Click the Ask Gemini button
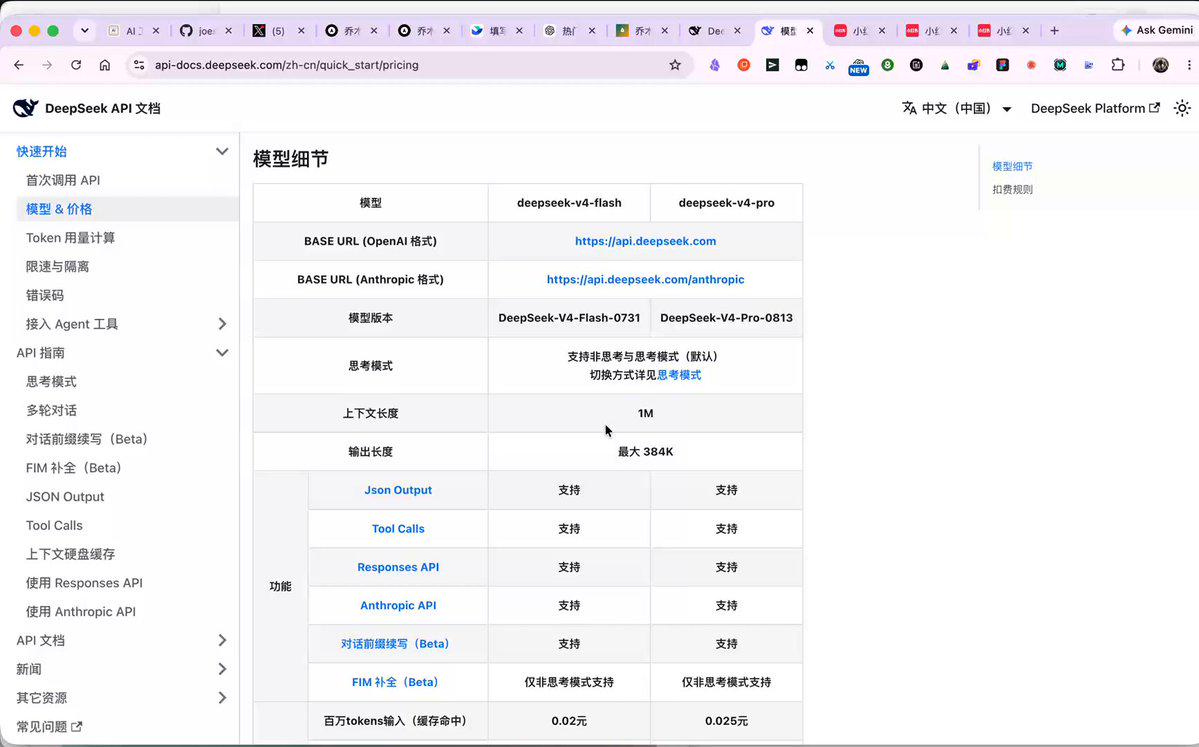Screen dimensions: 1199x747 tap(1155, 31)
